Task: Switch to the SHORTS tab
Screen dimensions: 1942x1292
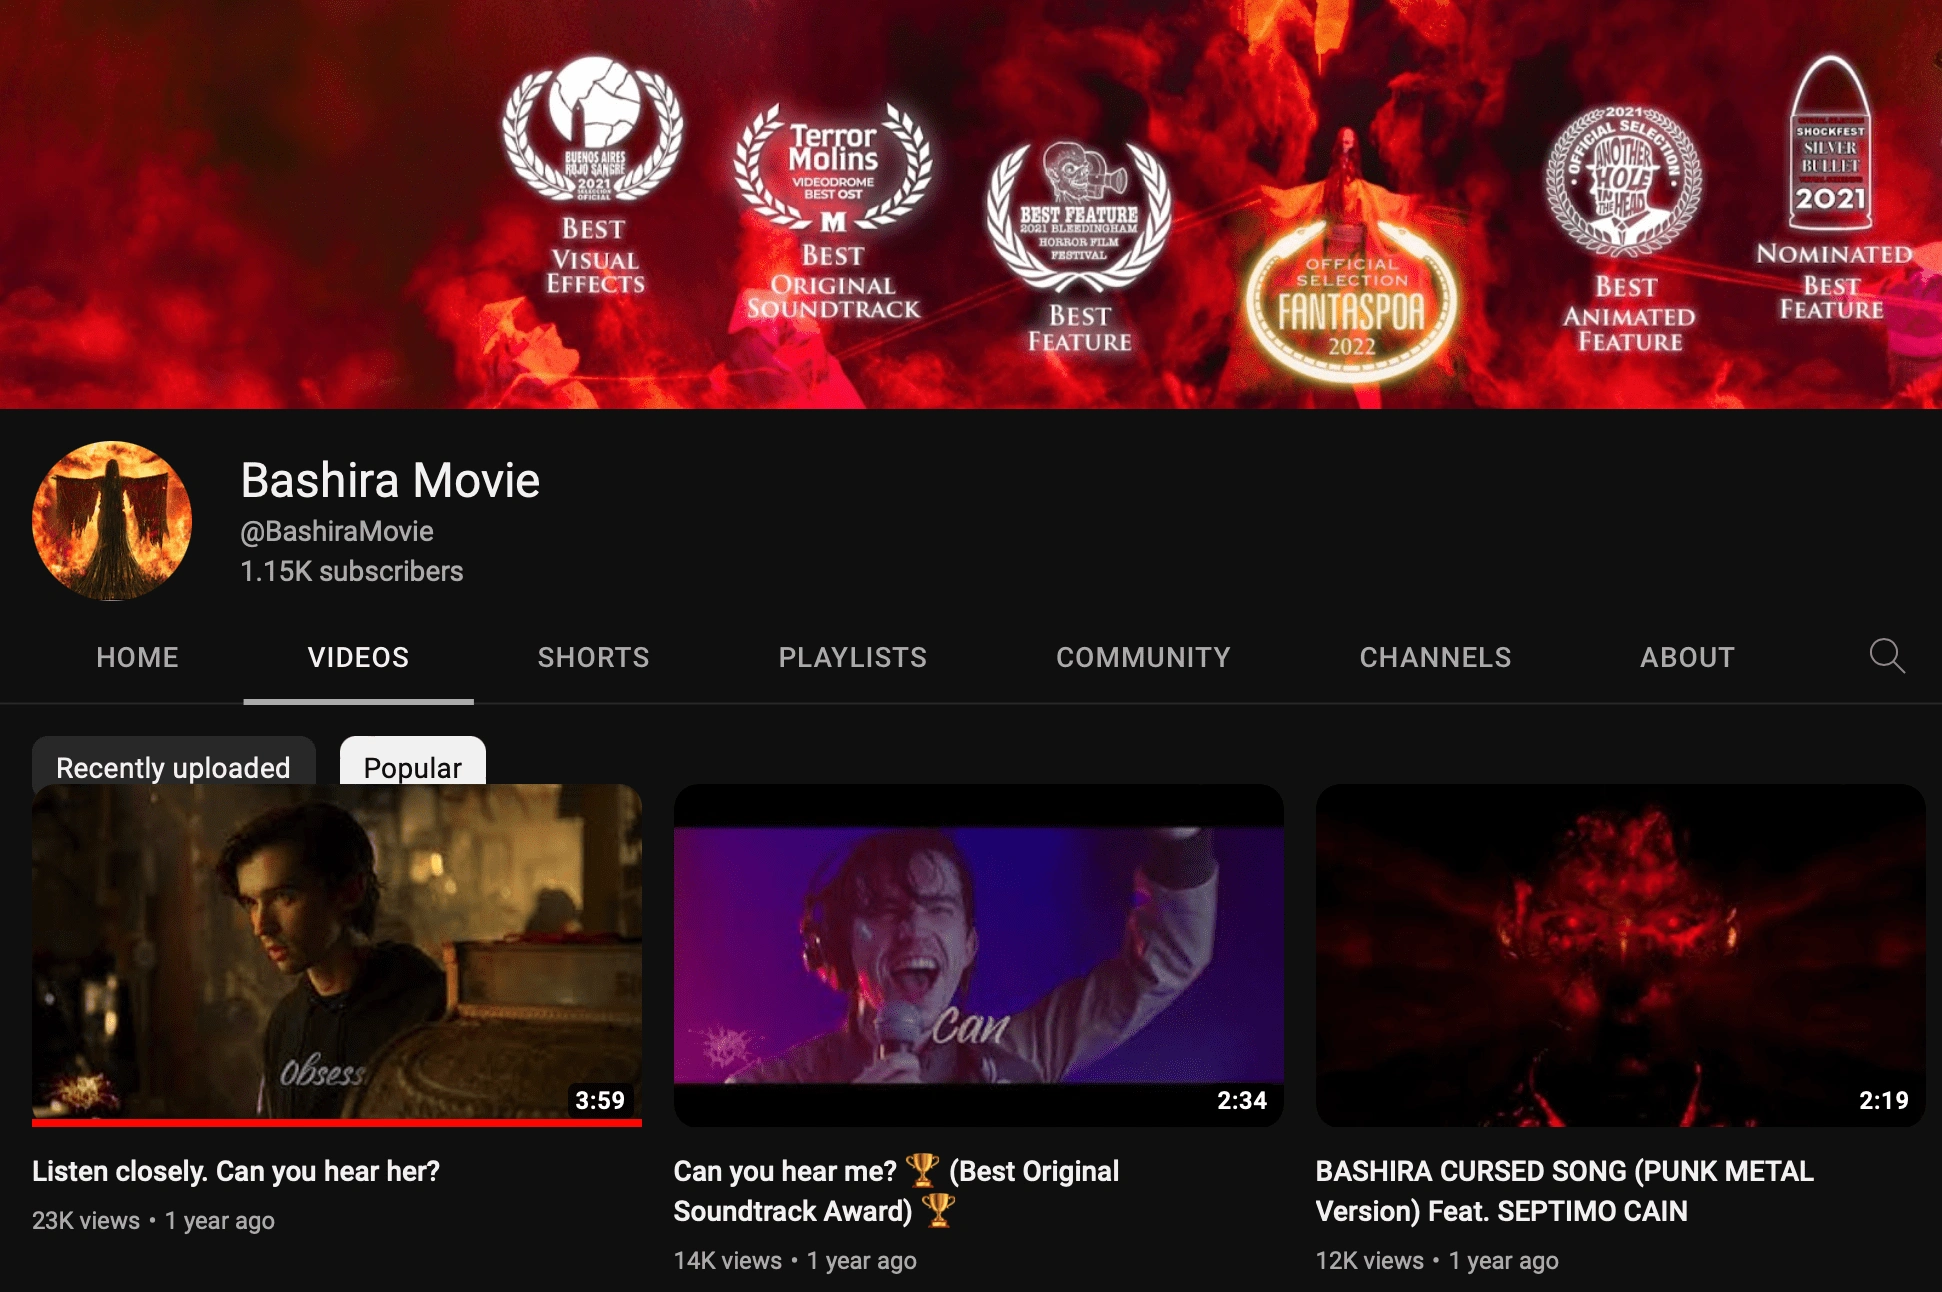Action: click(593, 657)
